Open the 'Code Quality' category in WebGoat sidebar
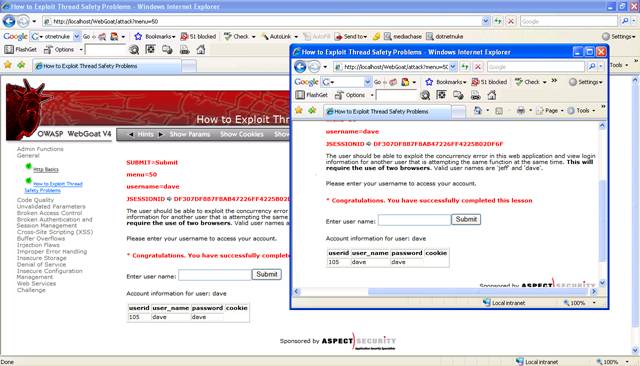The image size is (640, 366). click(x=35, y=200)
